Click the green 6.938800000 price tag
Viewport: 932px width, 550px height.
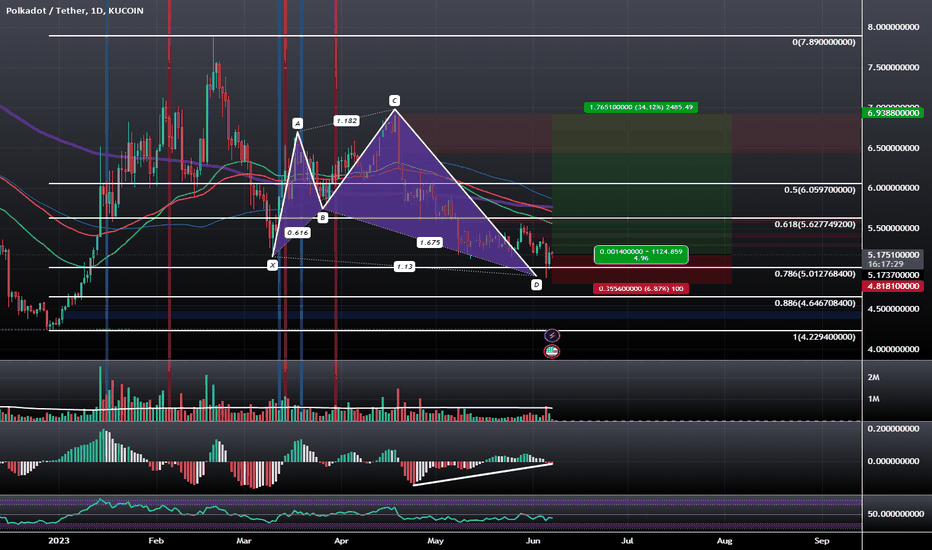coord(892,112)
